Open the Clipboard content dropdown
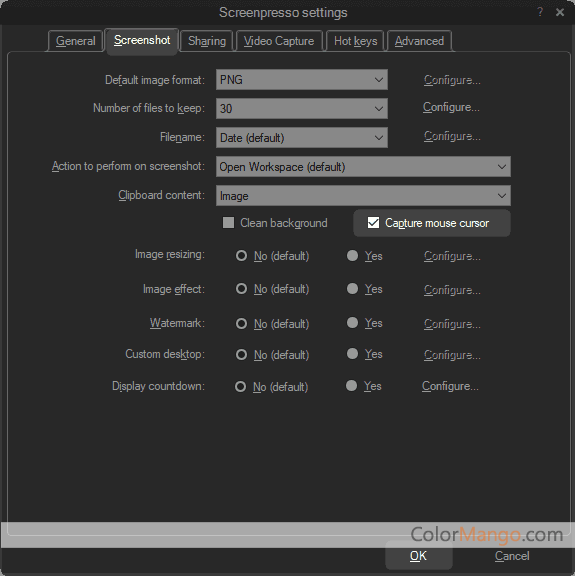 363,196
